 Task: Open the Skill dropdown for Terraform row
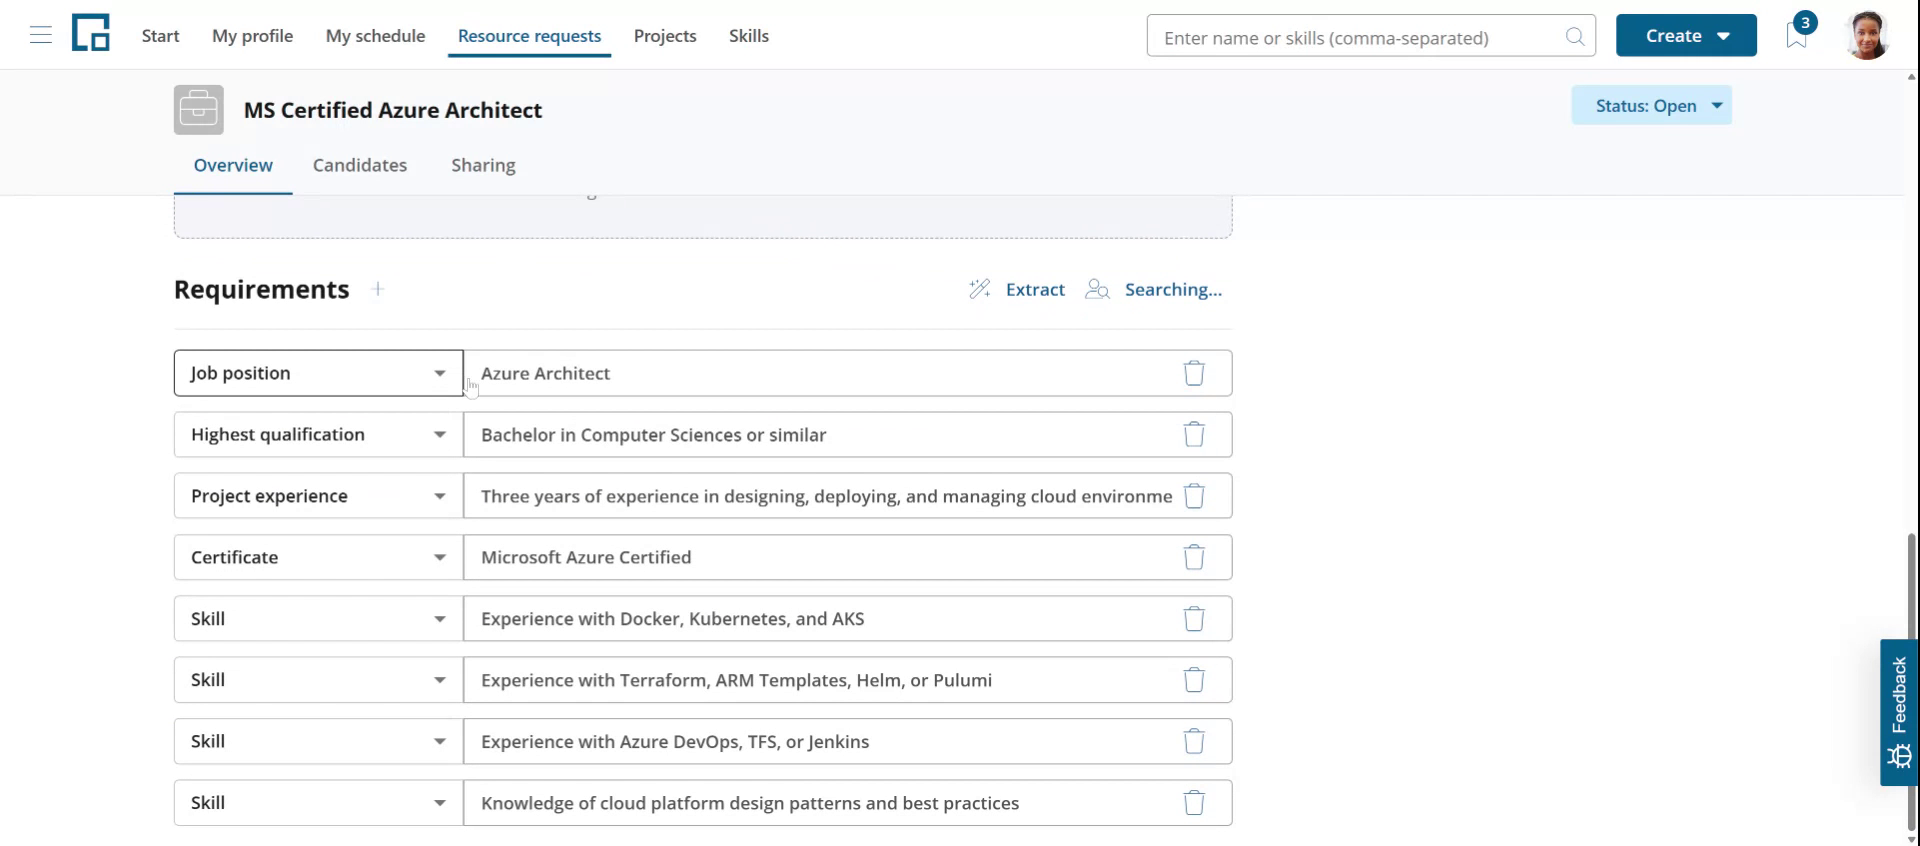pyautogui.click(x=318, y=680)
